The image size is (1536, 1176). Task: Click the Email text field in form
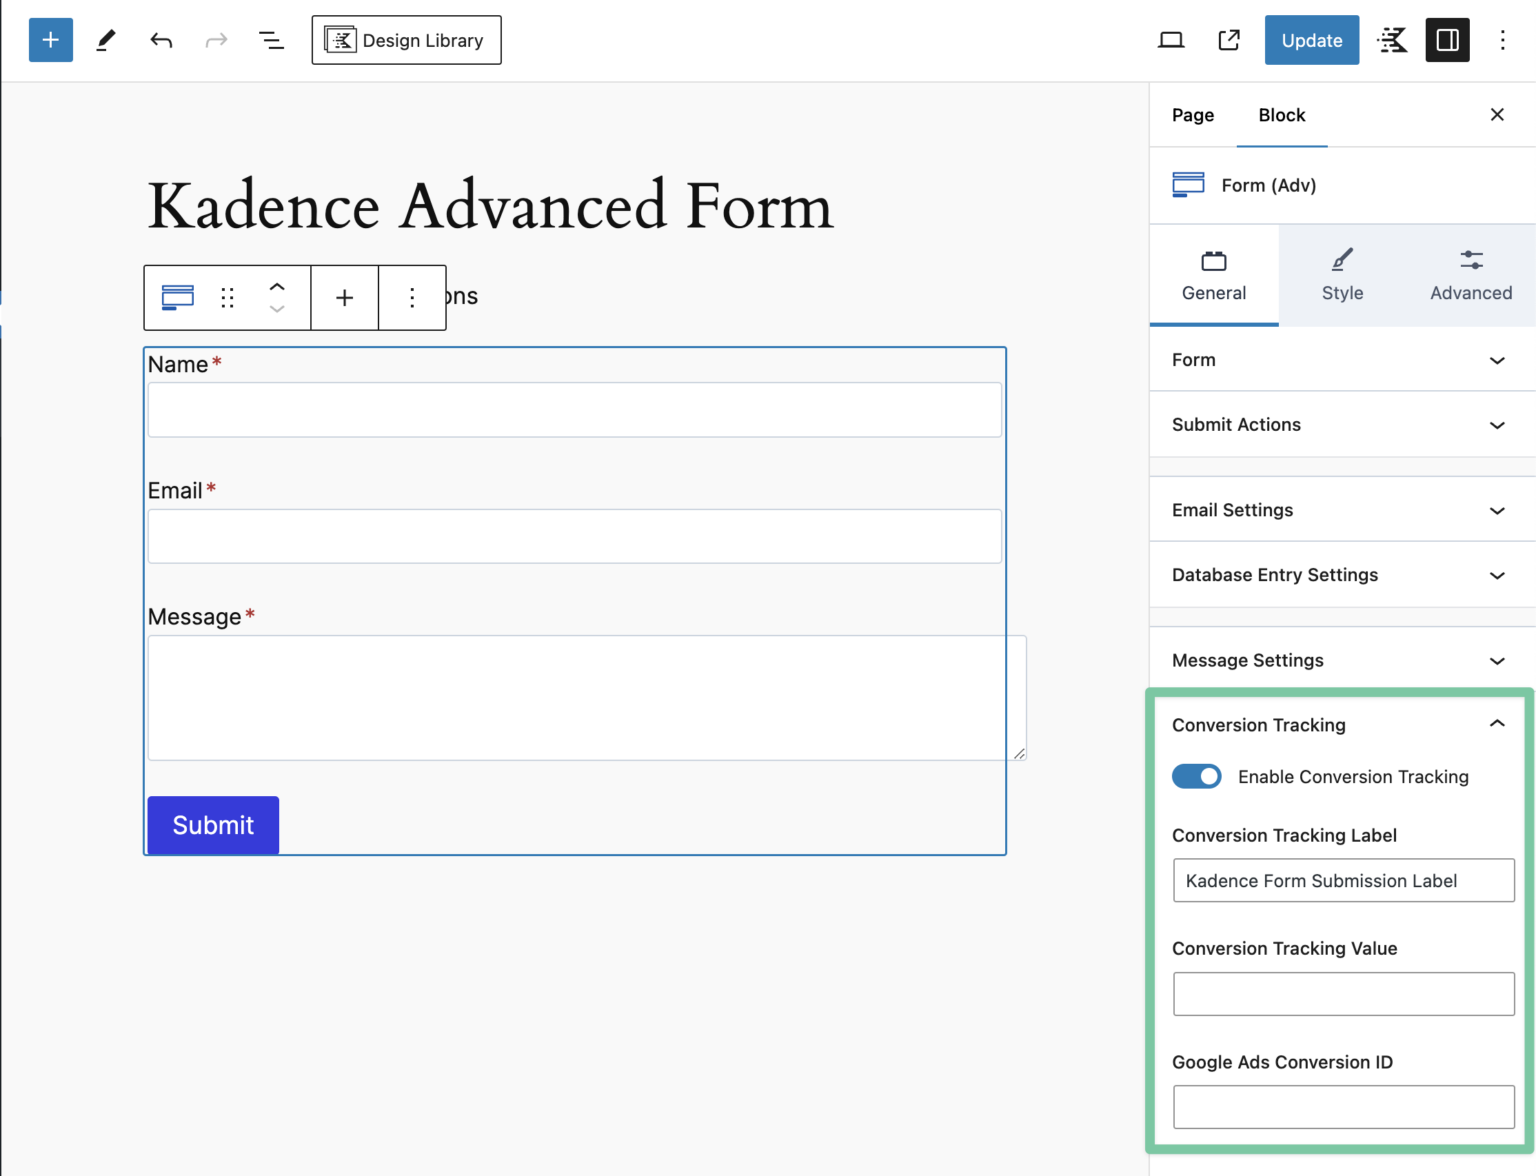[575, 536]
